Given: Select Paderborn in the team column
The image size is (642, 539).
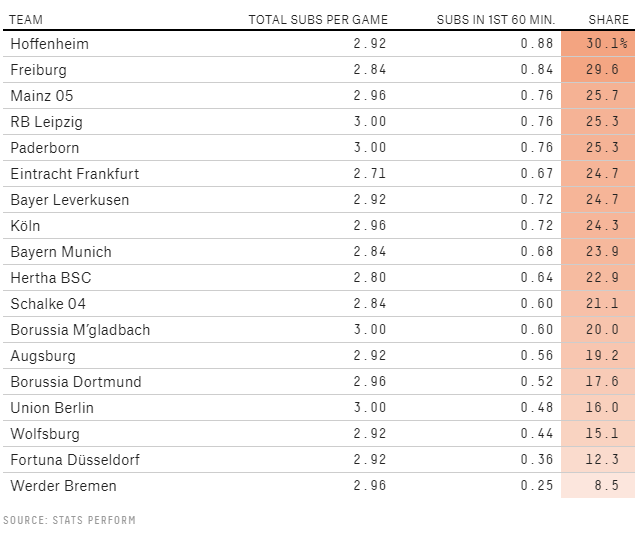Looking at the screenshot, I should [x=45, y=148].
